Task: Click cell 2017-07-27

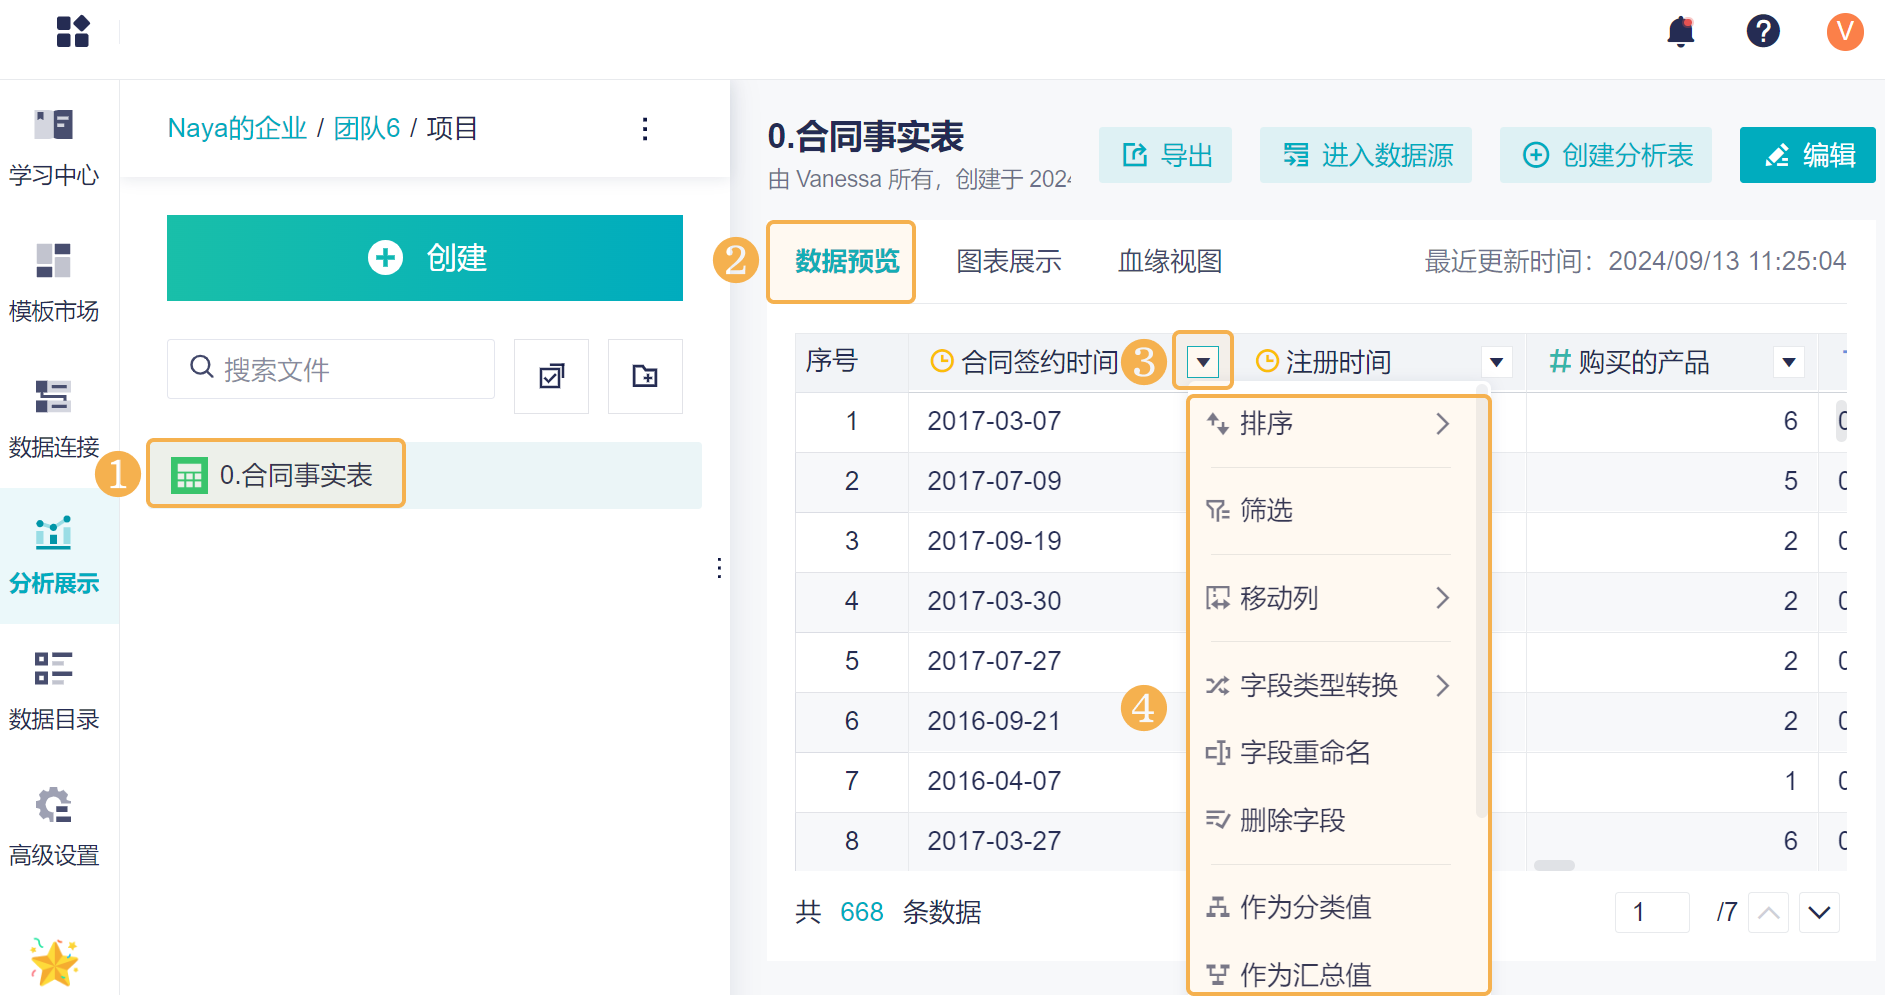Action: click(994, 661)
